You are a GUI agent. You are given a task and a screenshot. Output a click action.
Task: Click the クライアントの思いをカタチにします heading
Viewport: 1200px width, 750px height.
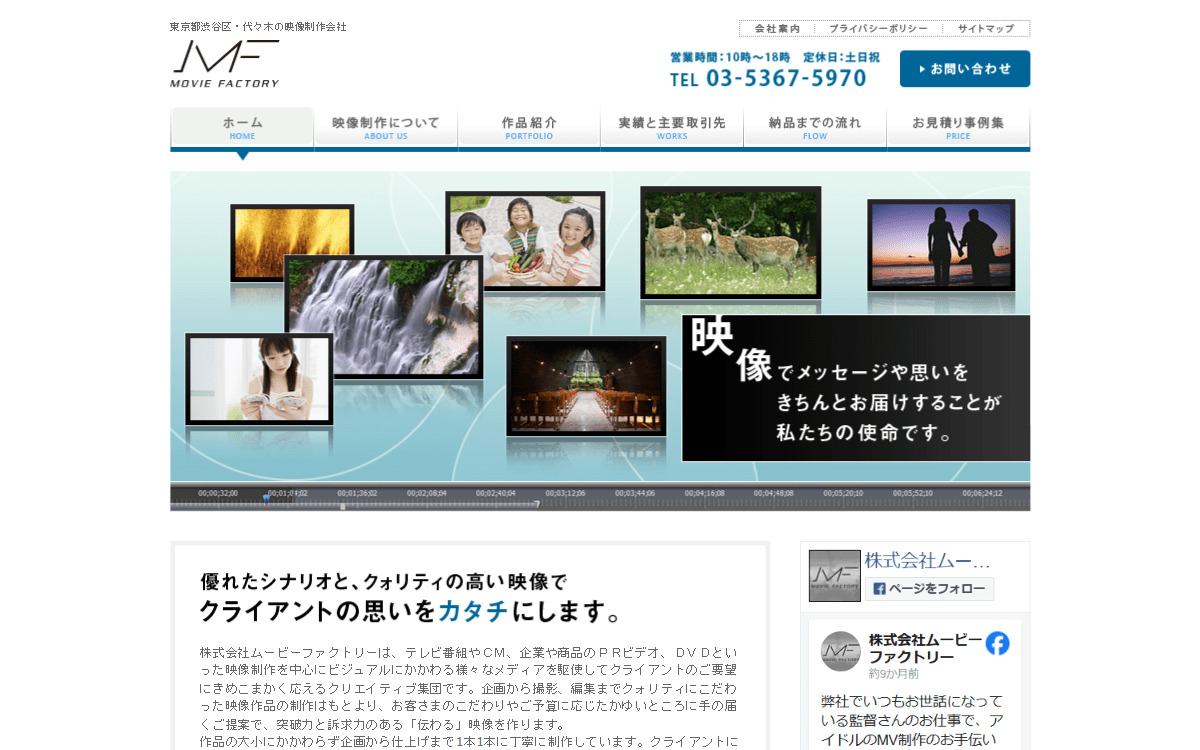(x=411, y=610)
